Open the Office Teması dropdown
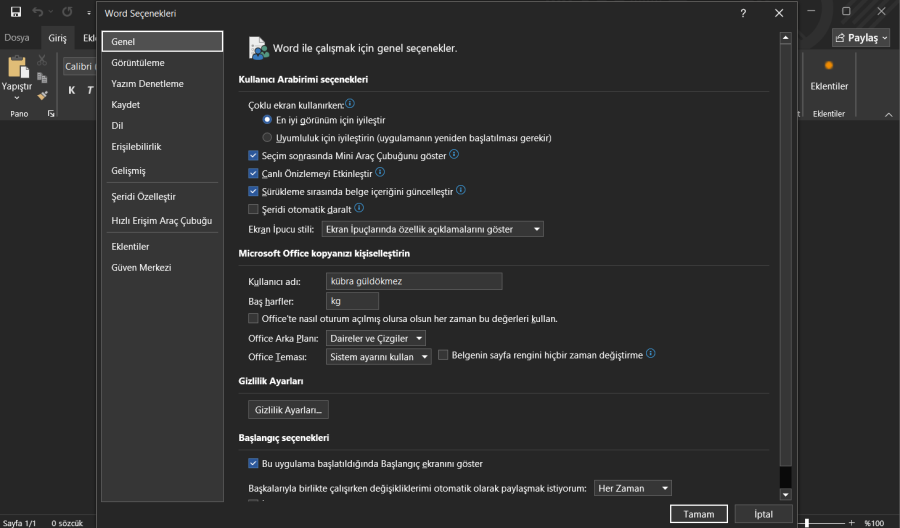The height and width of the screenshot is (528, 900). pyautogui.click(x=379, y=357)
